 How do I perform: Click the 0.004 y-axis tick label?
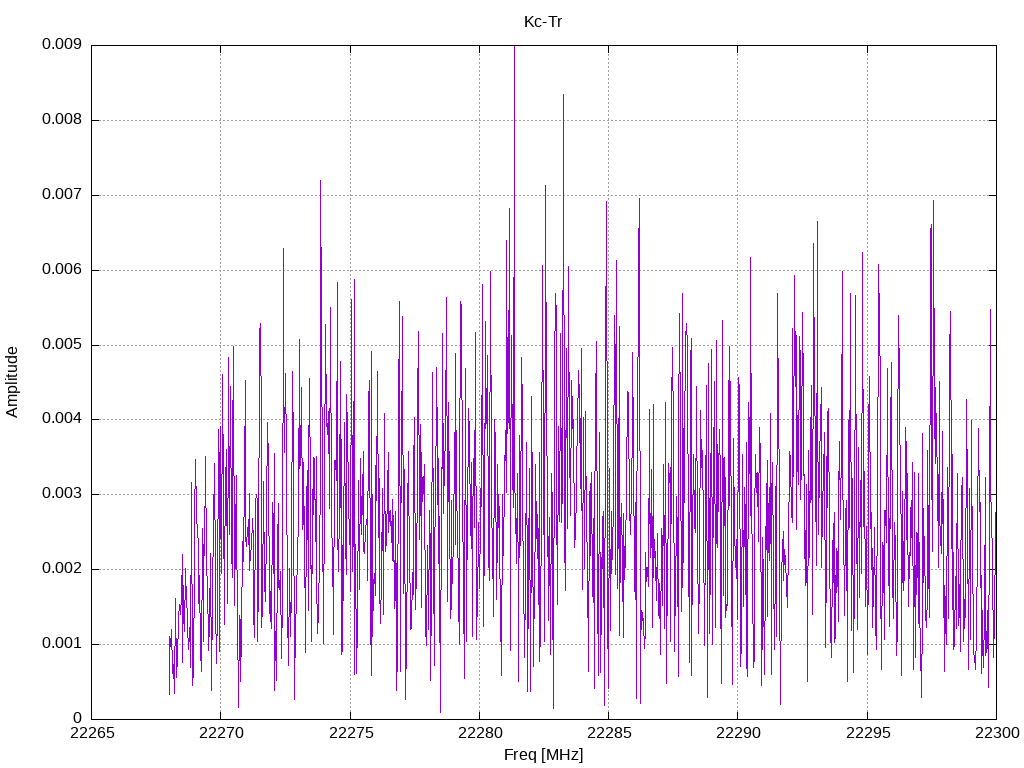click(x=62, y=419)
